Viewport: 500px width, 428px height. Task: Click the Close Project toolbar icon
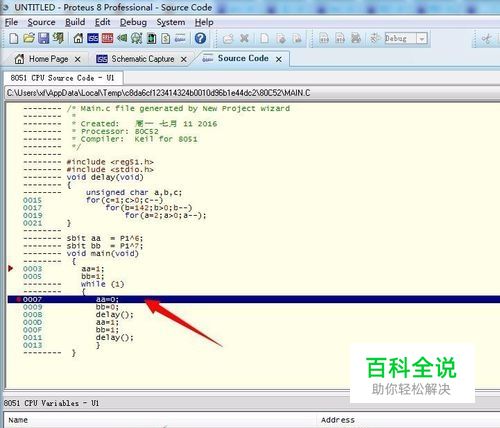pyautogui.click(x=58, y=38)
